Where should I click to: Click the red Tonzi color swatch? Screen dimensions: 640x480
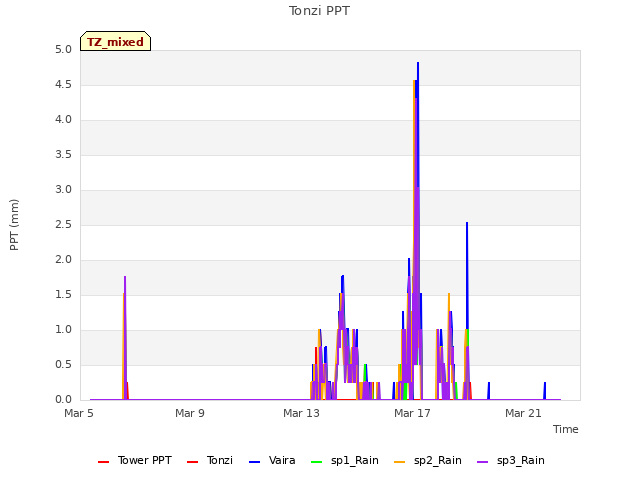192,462
